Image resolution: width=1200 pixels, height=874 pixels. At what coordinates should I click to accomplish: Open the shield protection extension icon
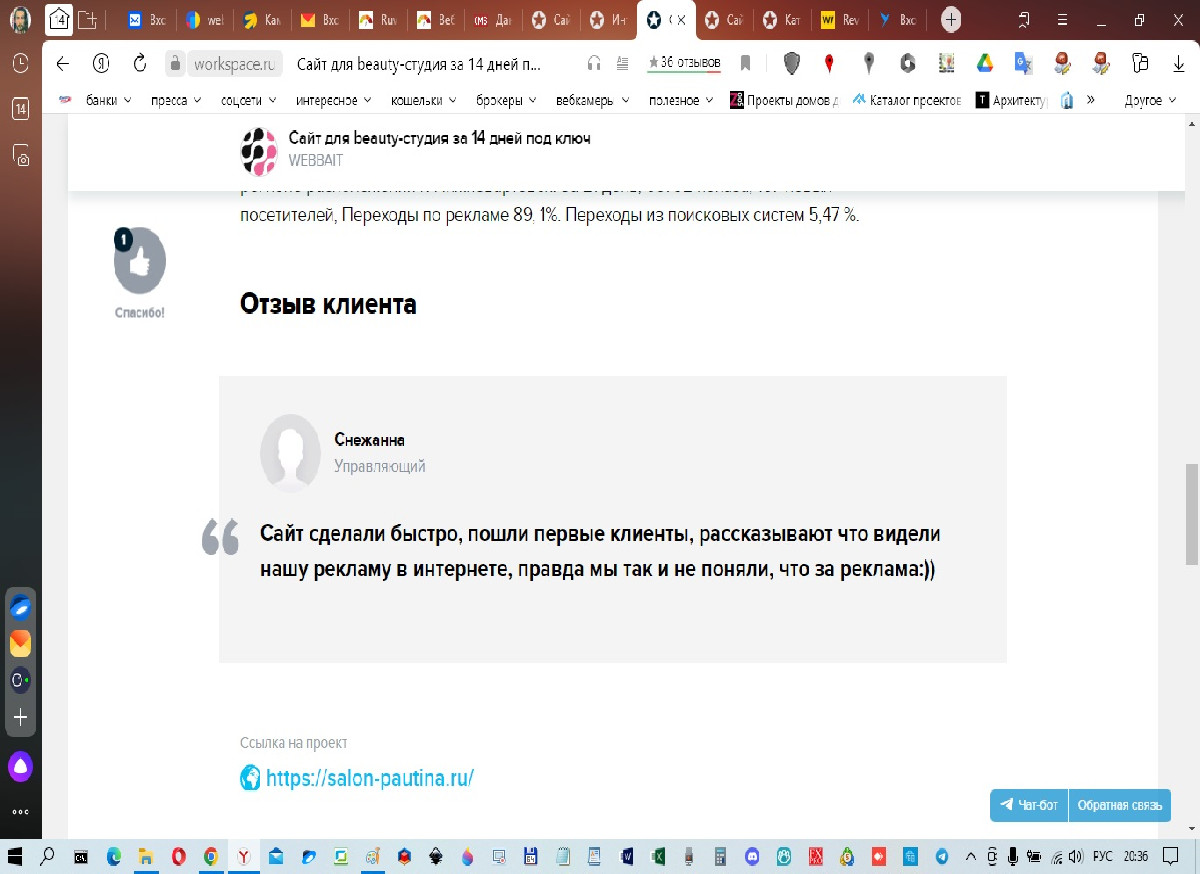(792, 64)
